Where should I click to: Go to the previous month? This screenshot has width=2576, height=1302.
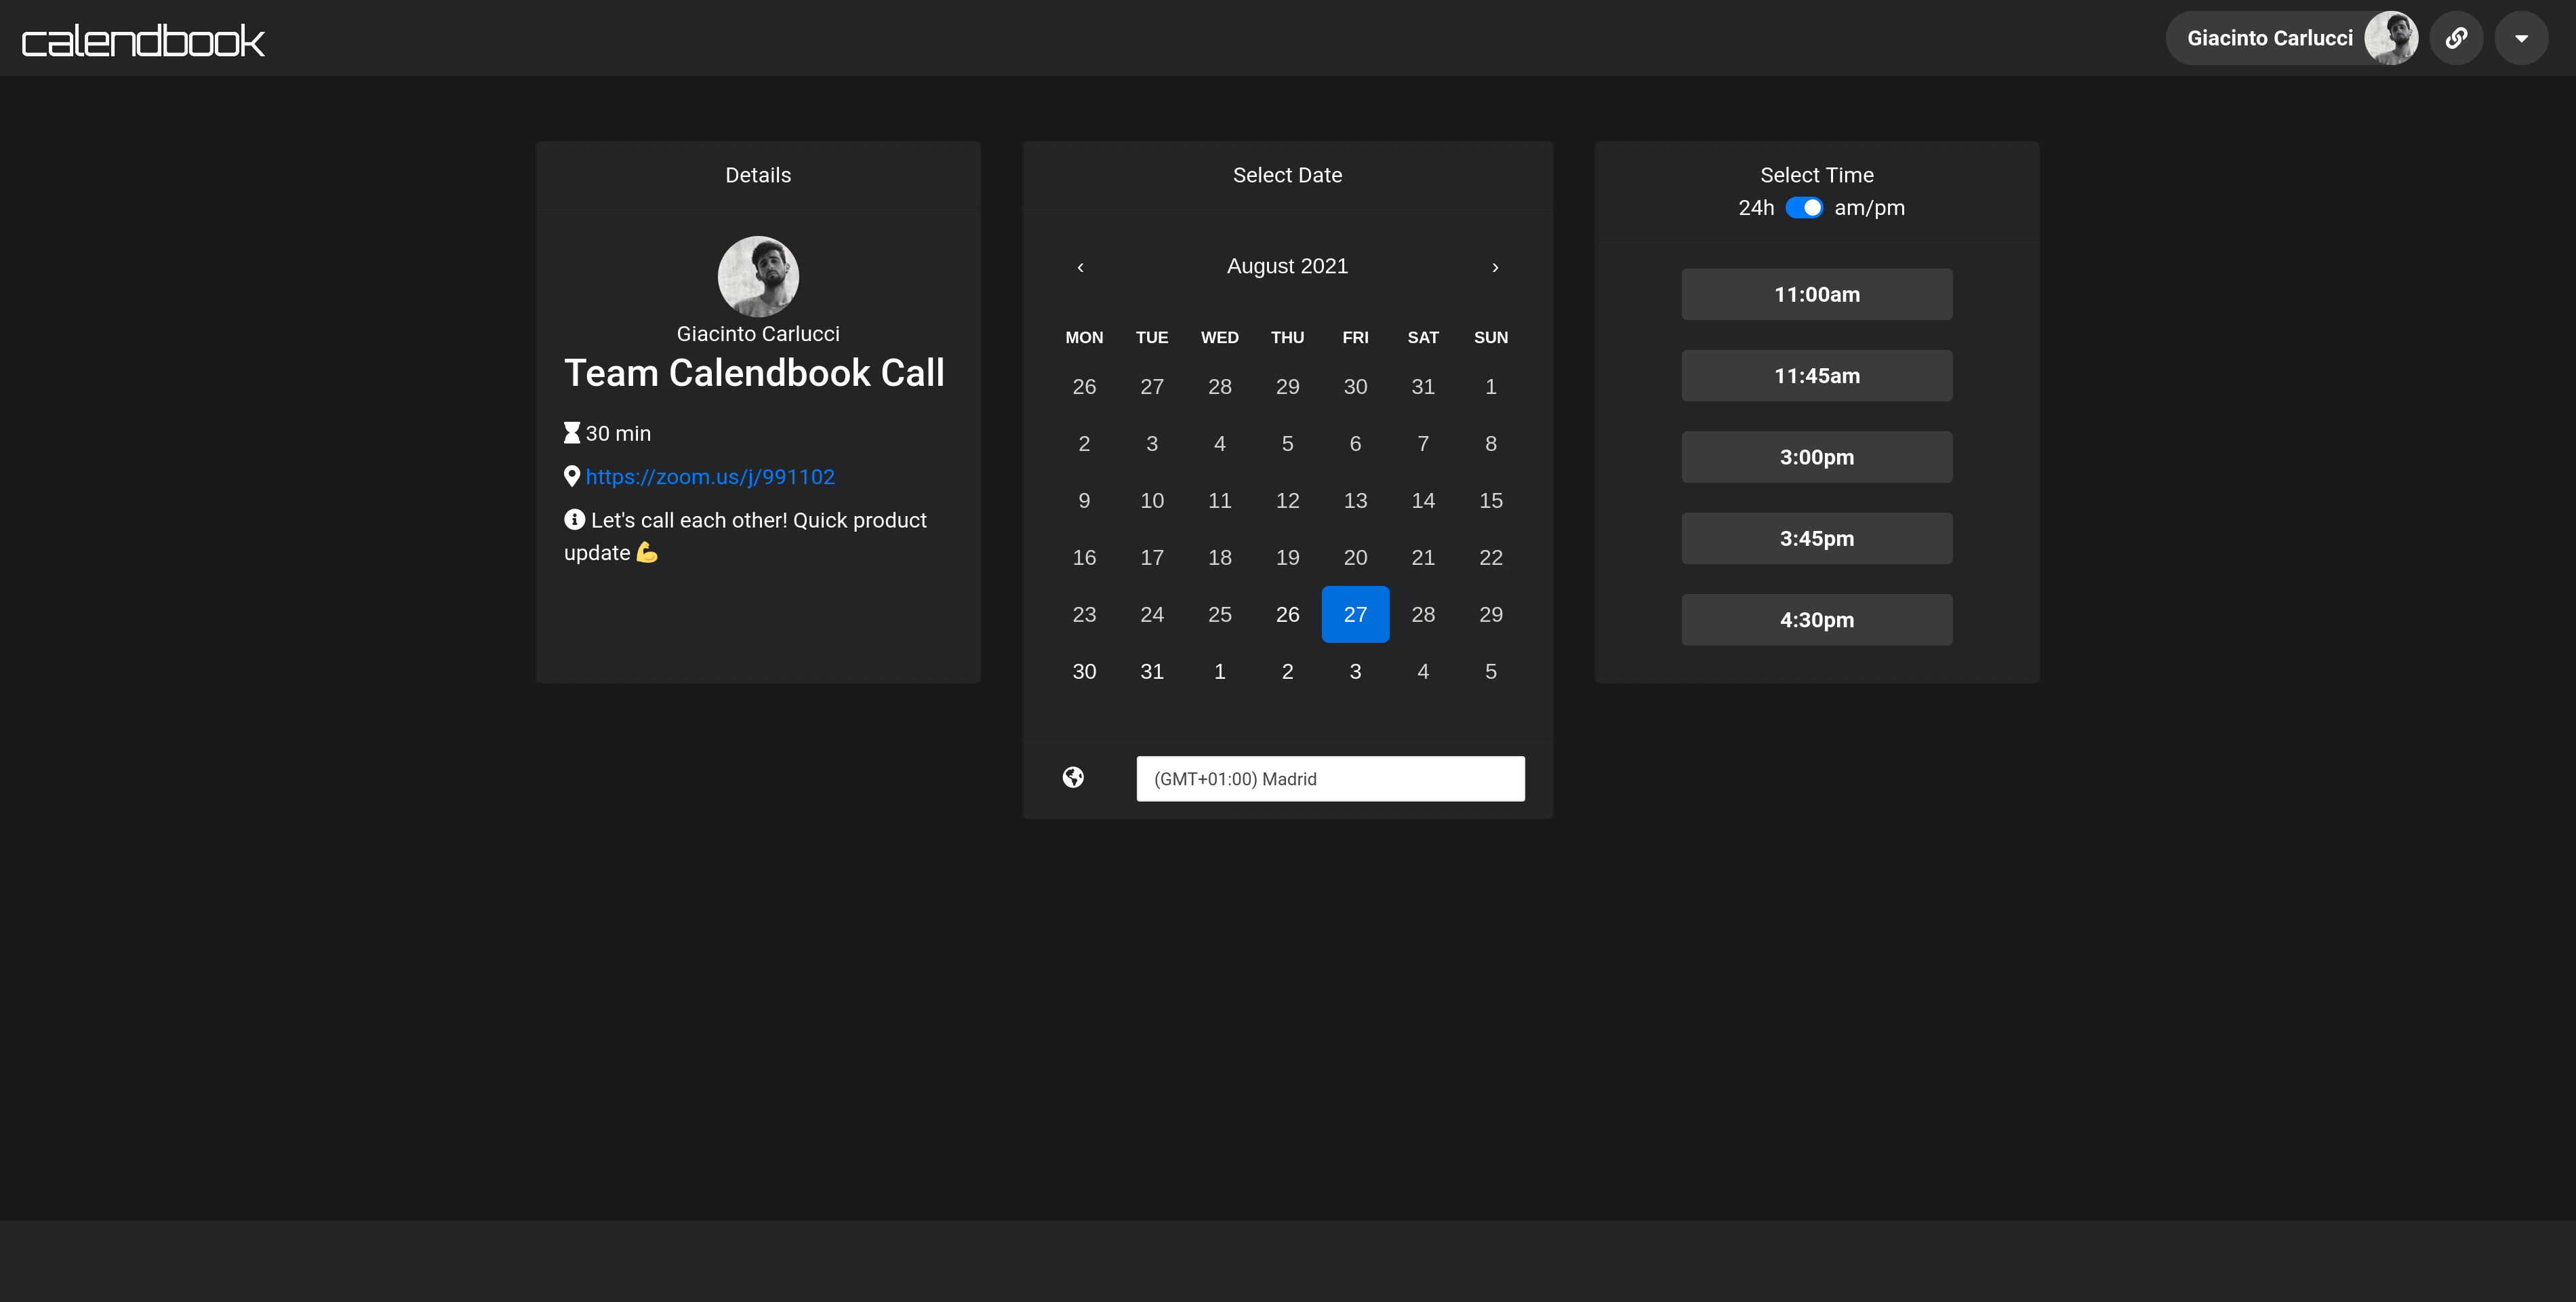(1080, 267)
